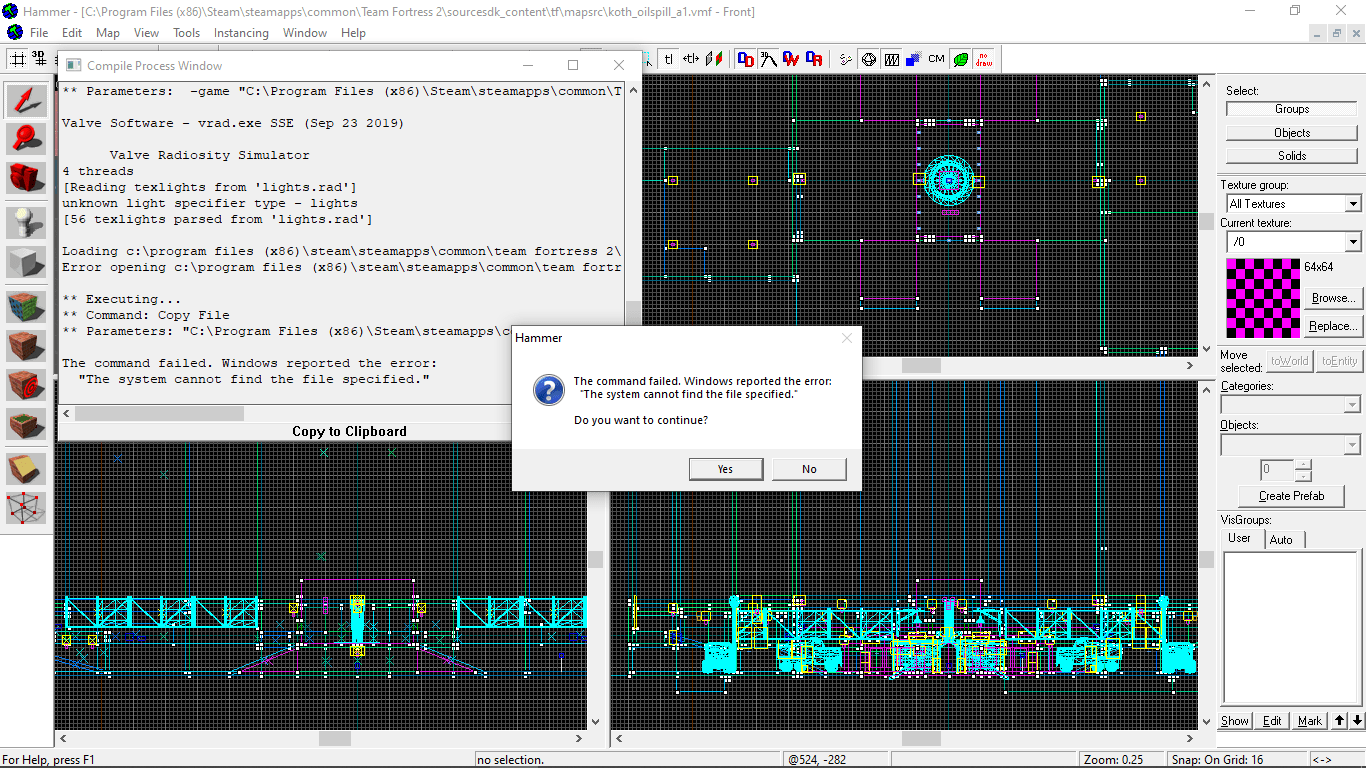Click the Zoom: 0.25 status bar text
Image resolution: width=1366 pixels, height=768 pixels.
point(1114,760)
